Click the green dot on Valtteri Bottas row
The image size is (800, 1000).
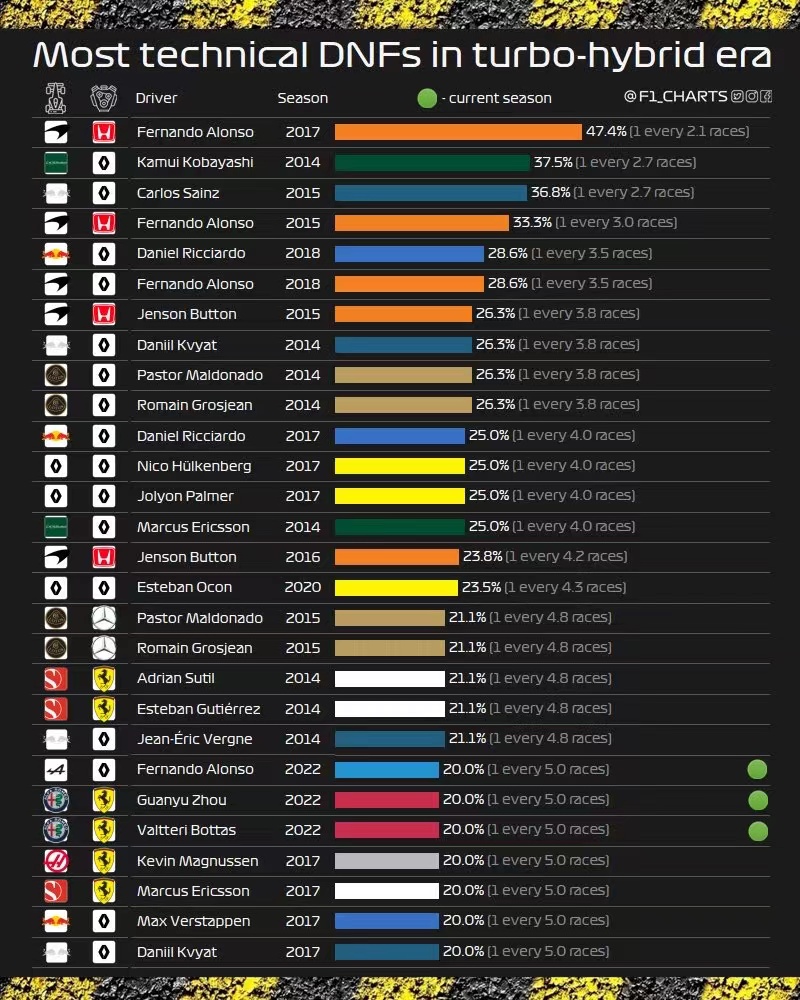758,830
